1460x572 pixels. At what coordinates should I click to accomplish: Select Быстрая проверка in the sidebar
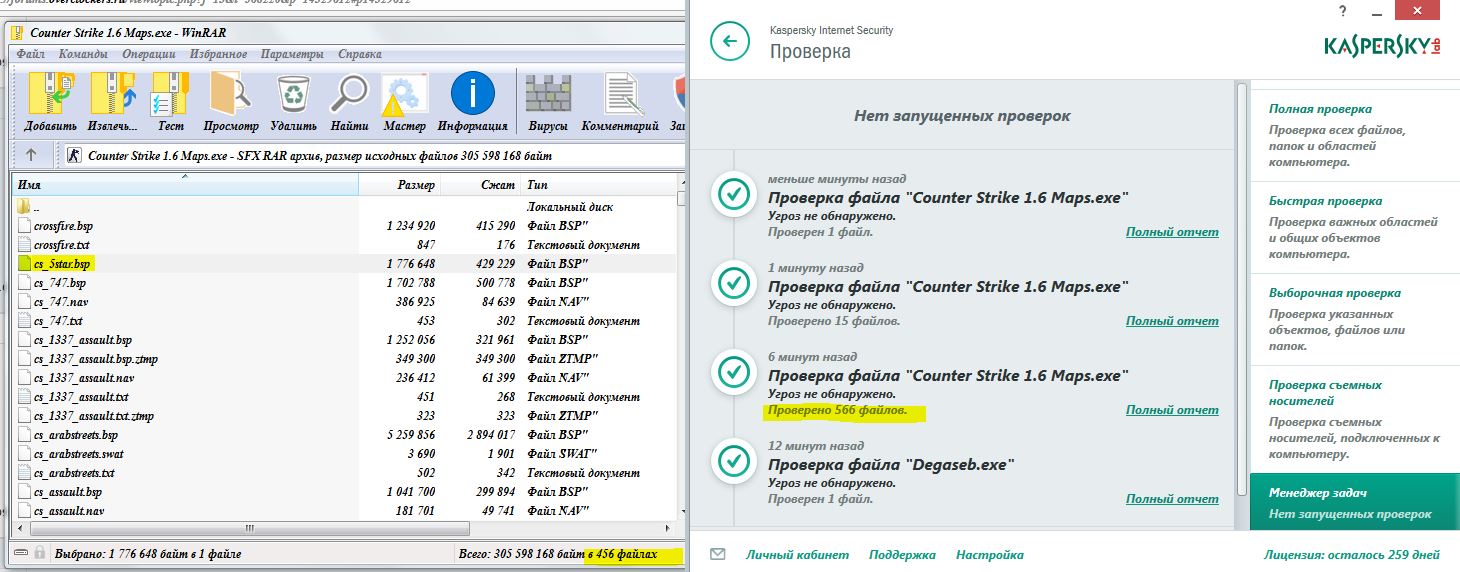(1354, 227)
